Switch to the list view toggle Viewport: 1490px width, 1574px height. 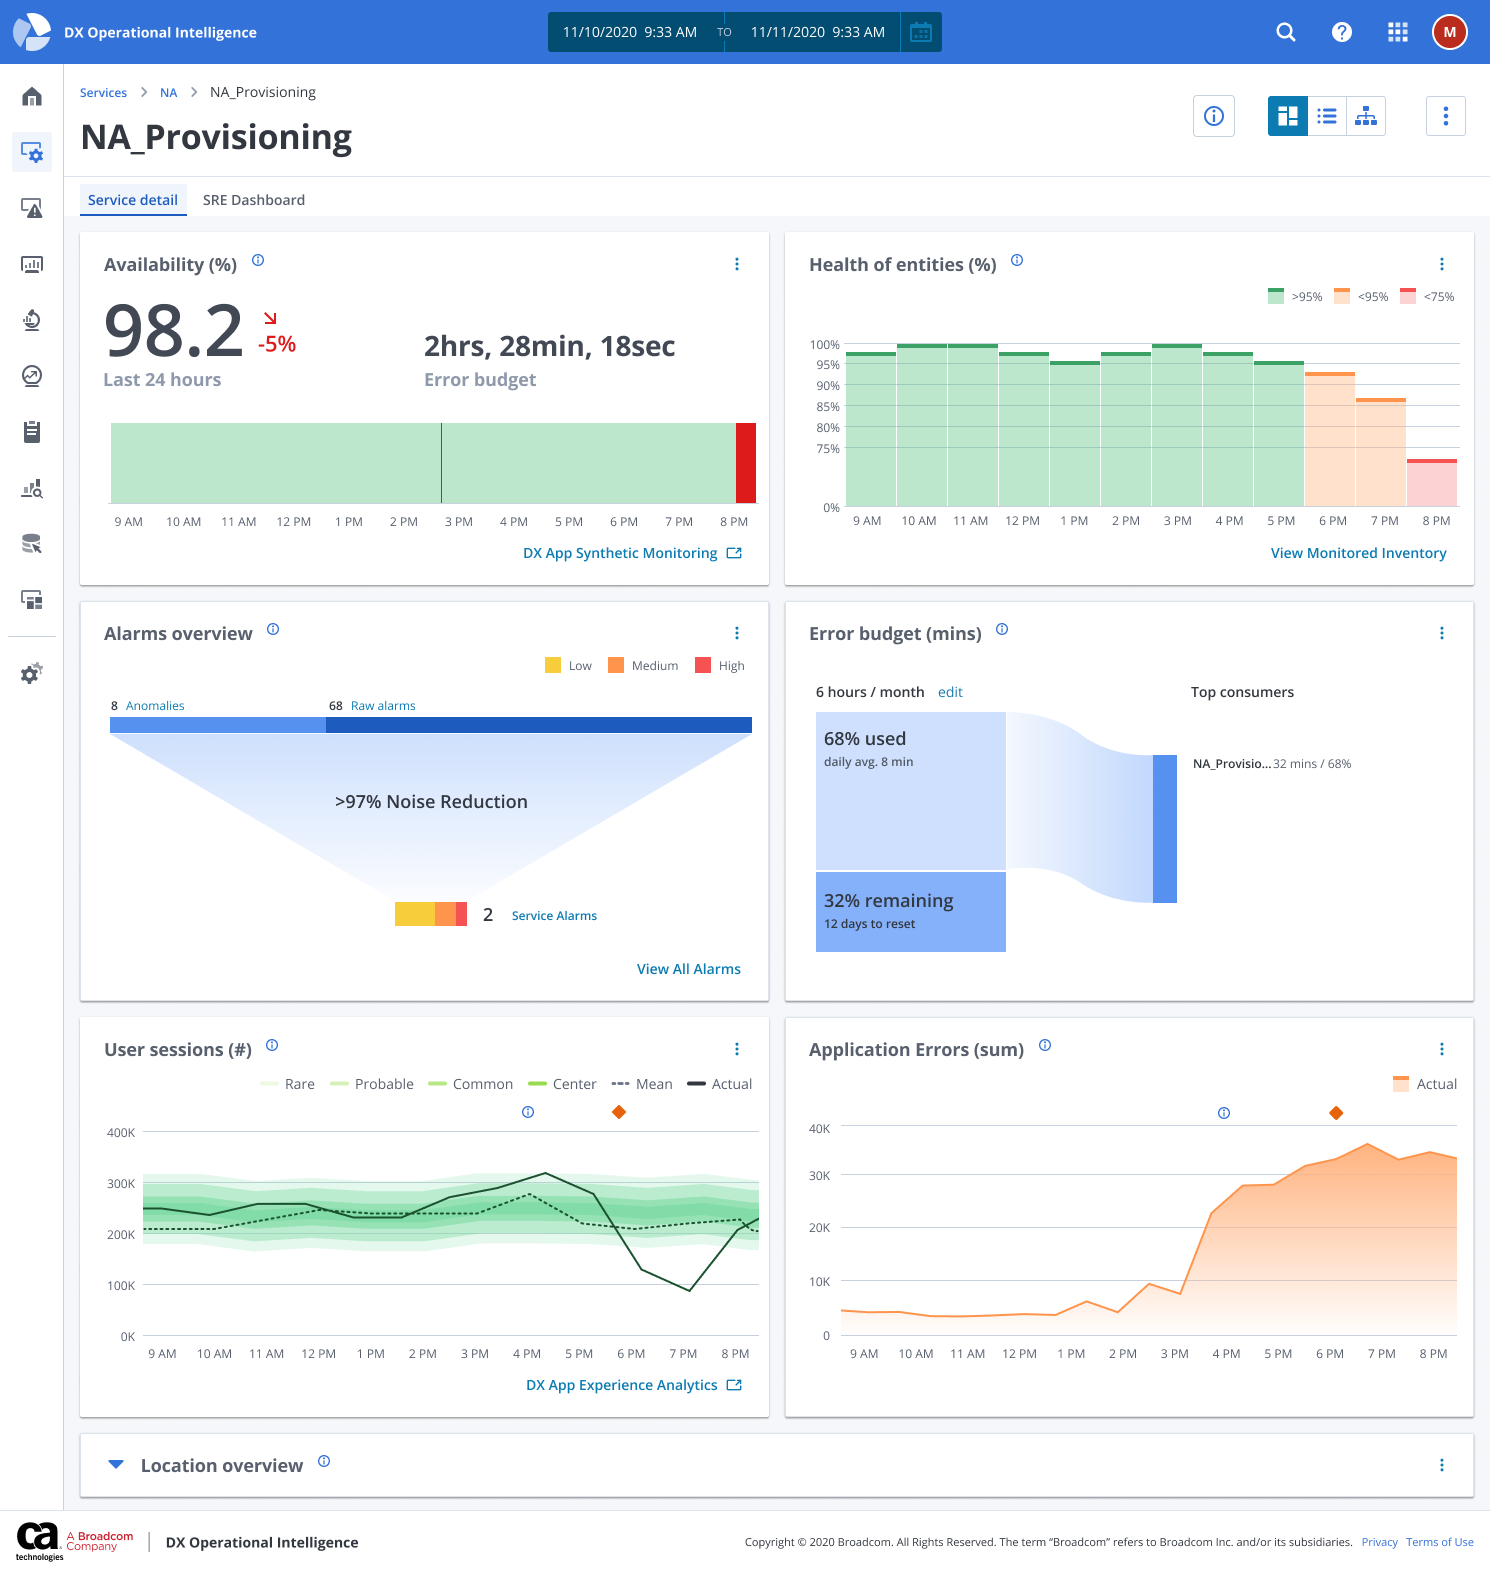[x=1327, y=116]
